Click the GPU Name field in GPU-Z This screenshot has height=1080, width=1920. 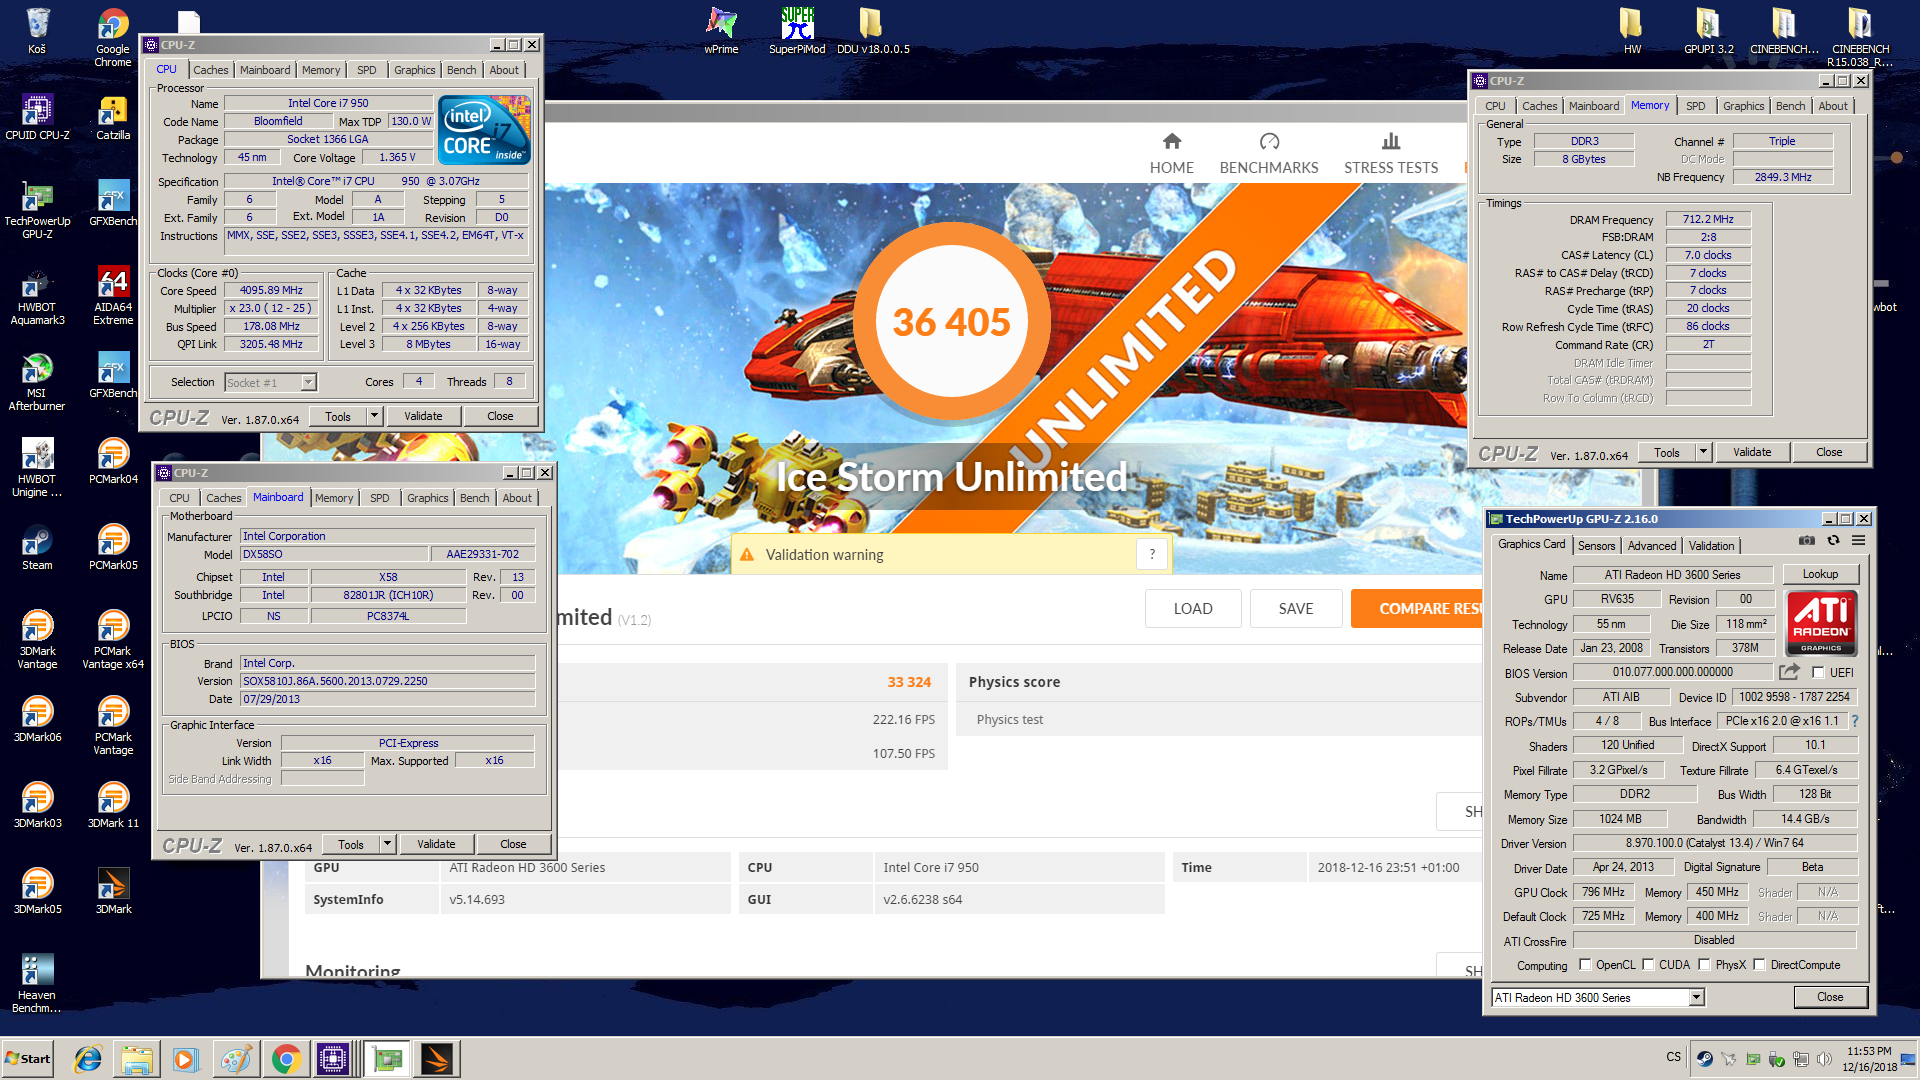[1672, 575]
